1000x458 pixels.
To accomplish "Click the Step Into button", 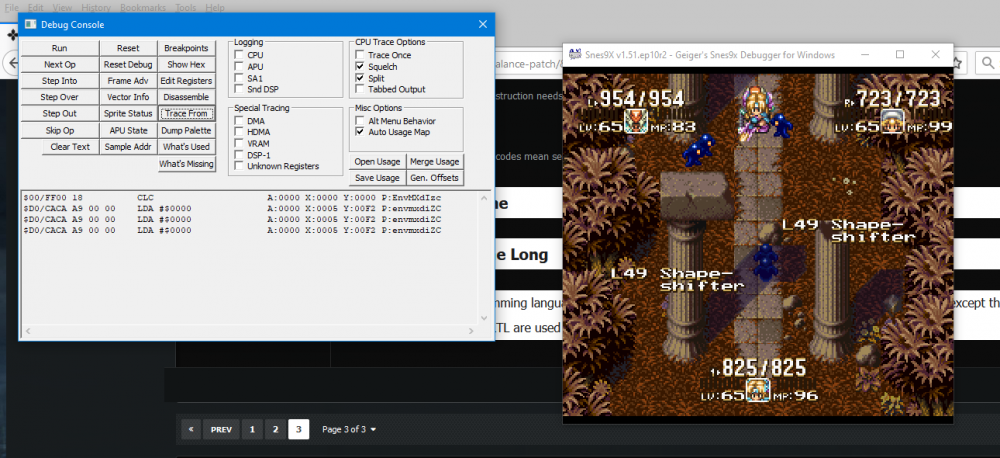I will [60, 81].
